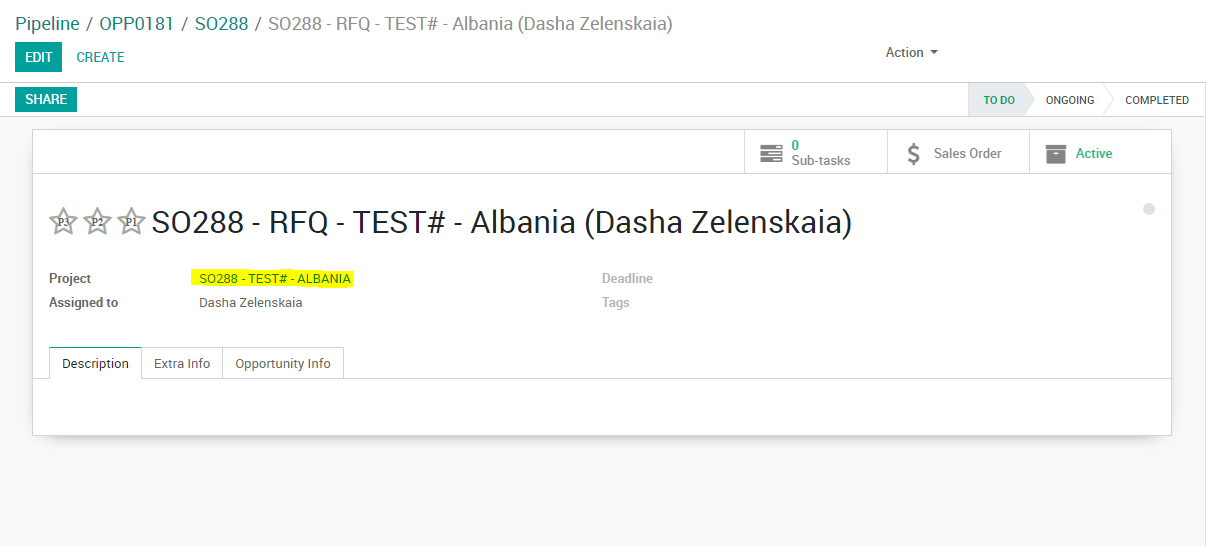Select the Description tab

[x=95, y=363]
